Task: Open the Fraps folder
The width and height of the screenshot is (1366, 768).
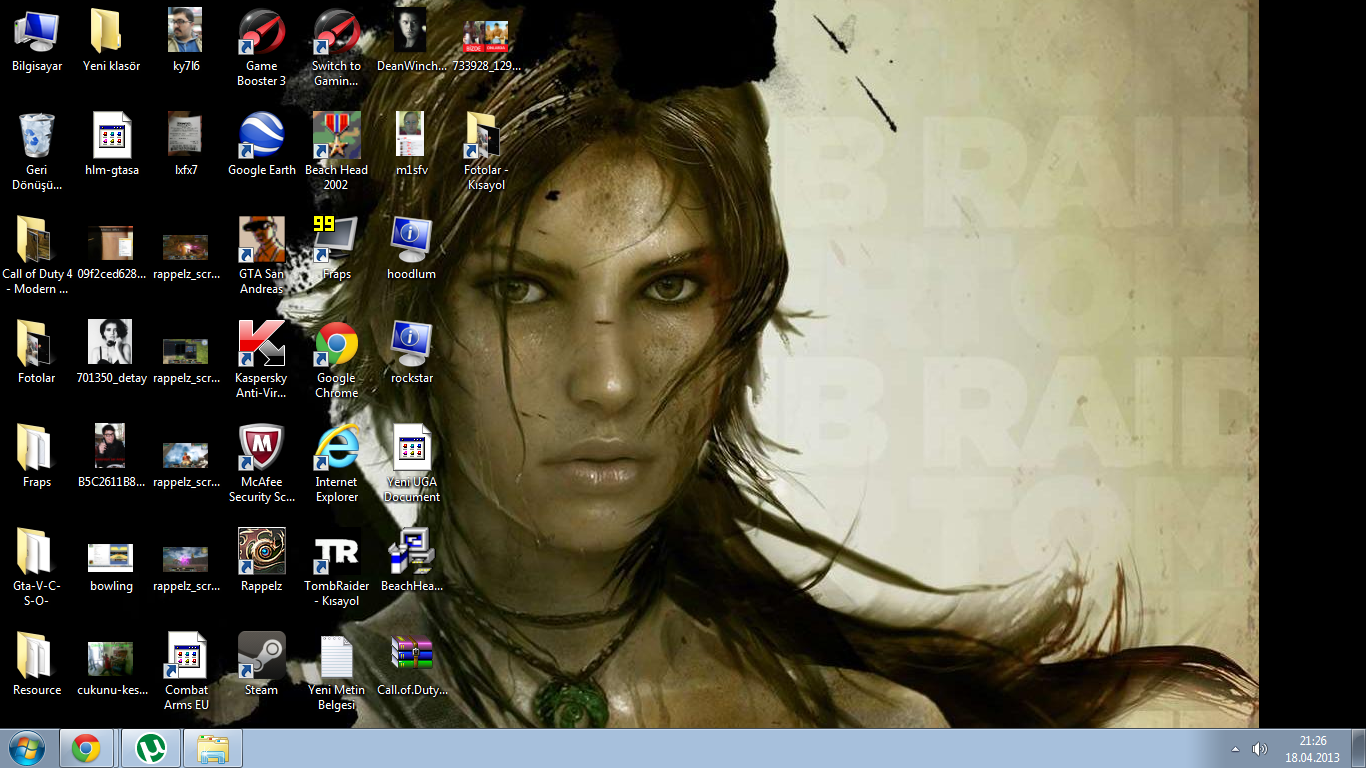Action: pyautogui.click(x=37, y=456)
